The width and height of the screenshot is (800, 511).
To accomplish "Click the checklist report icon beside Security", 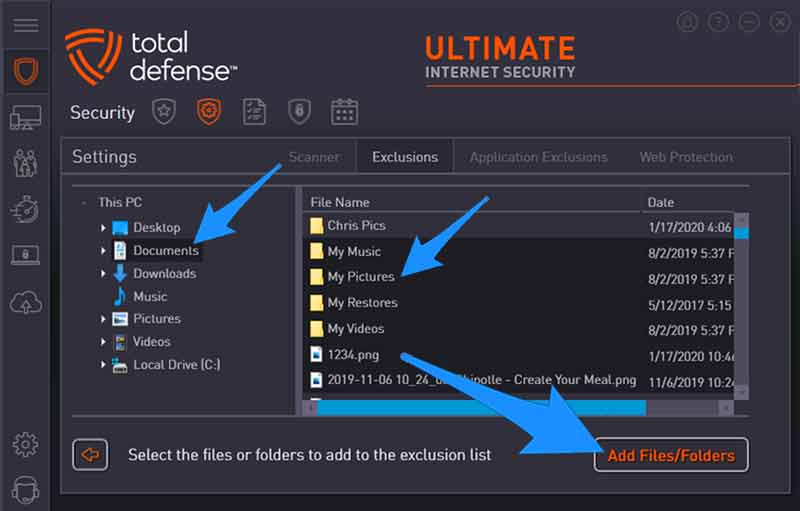I will [x=254, y=112].
